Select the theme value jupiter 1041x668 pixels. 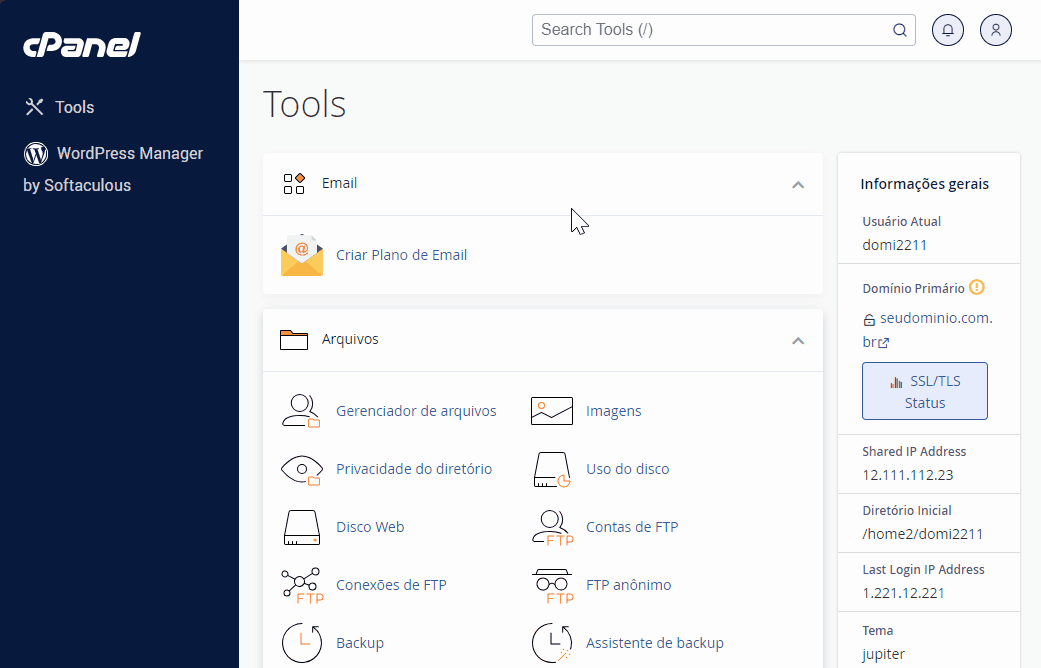(884, 654)
